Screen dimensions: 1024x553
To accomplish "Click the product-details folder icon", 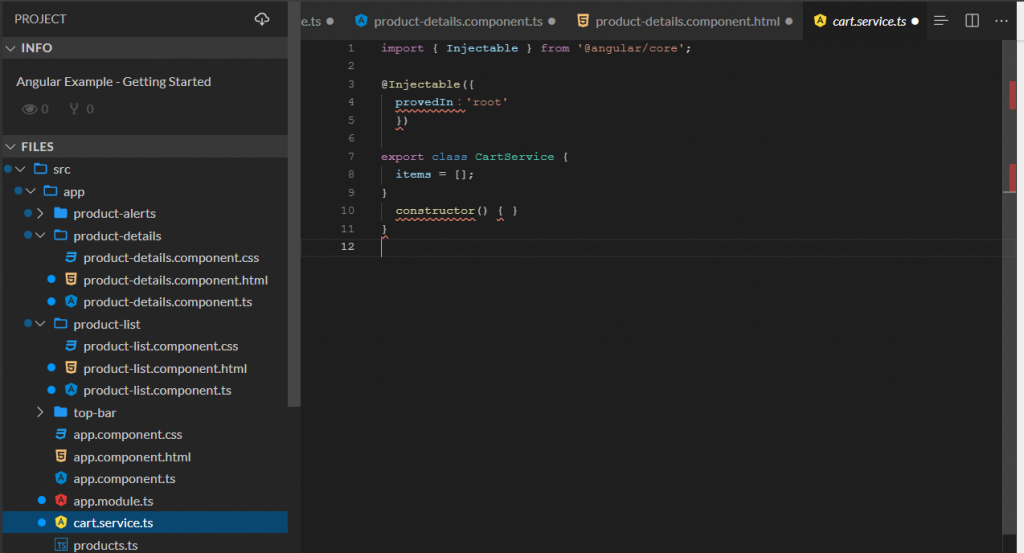I will (x=61, y=235).
